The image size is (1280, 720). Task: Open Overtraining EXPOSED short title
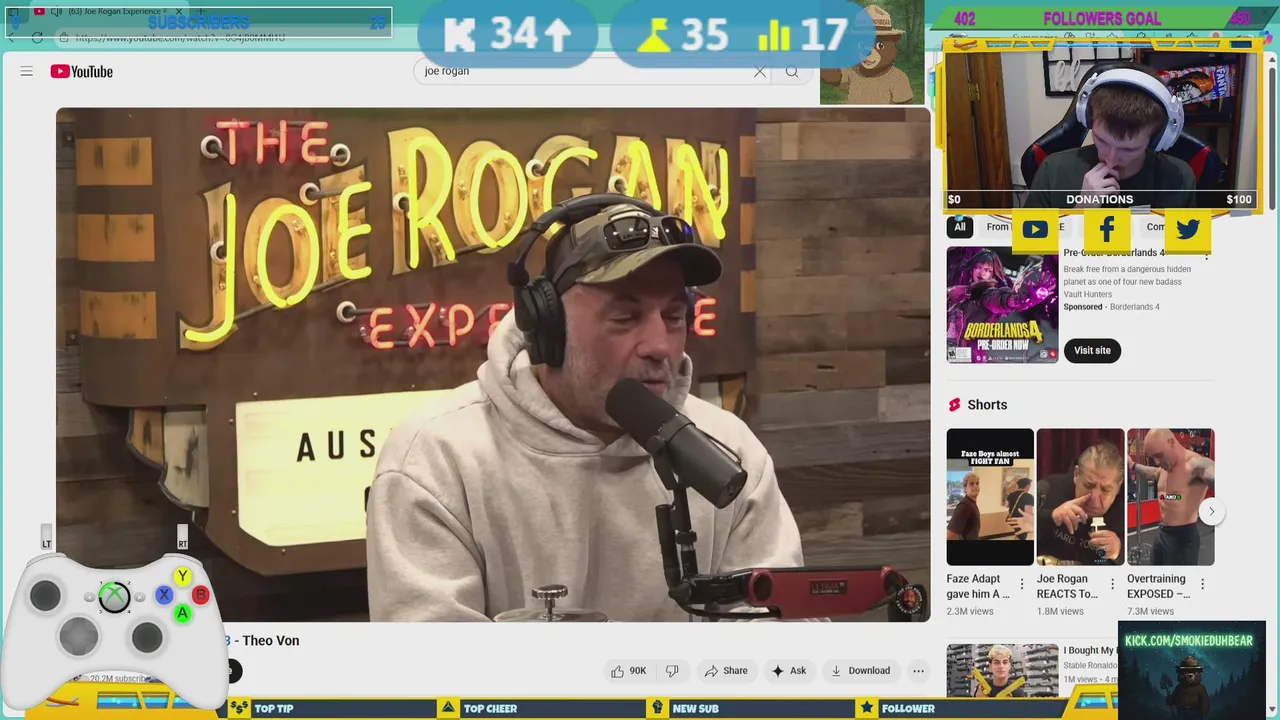pos(1158,586)
